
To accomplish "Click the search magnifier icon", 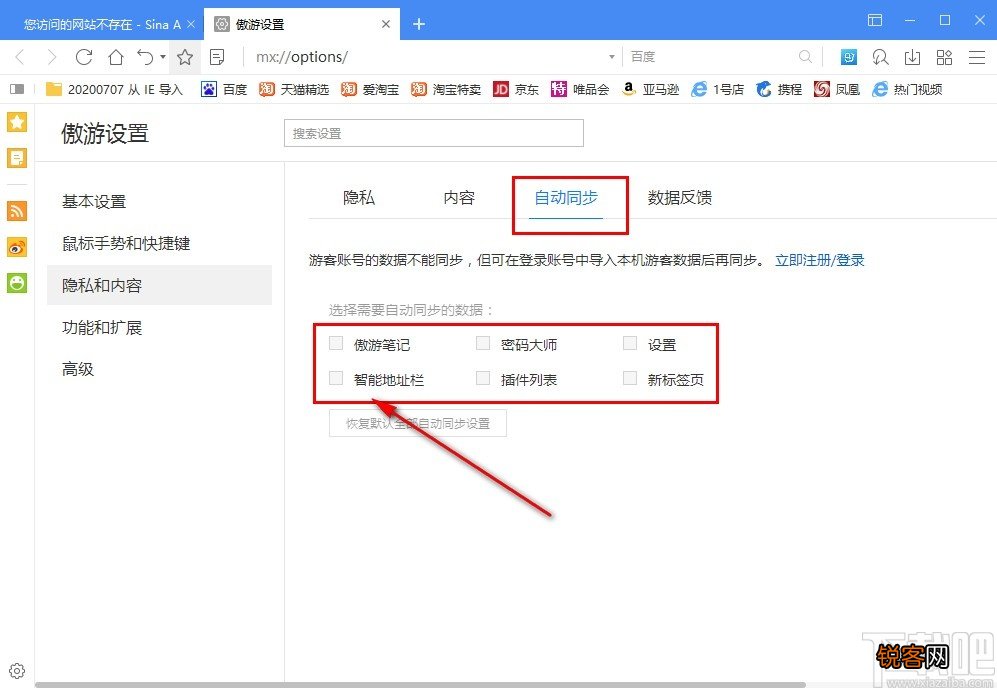I will pyautogui.click(x=805, y=57).
